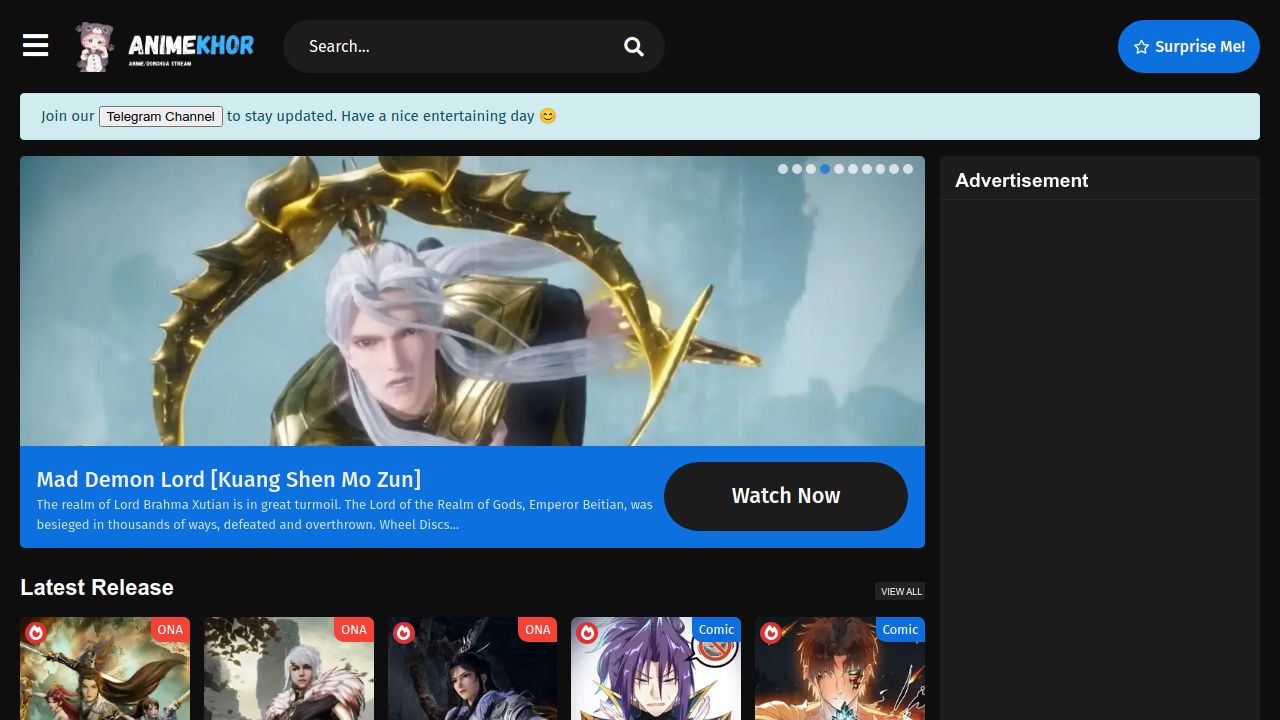The height and width of the screenshot is (720, 1280).
Task: Click flame icon on dark-haired swordsman card
Action: [404, 633]
